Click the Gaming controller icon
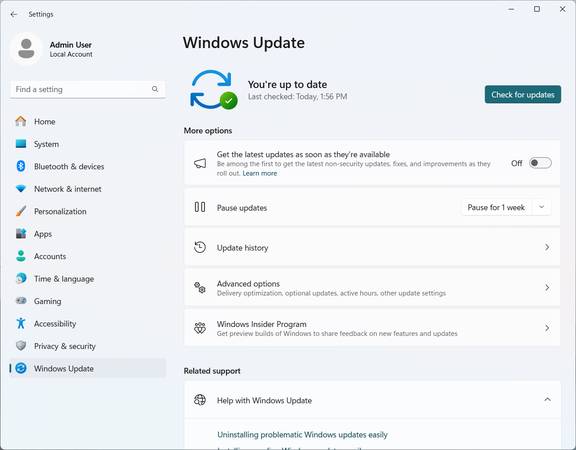 coord(21,301)
